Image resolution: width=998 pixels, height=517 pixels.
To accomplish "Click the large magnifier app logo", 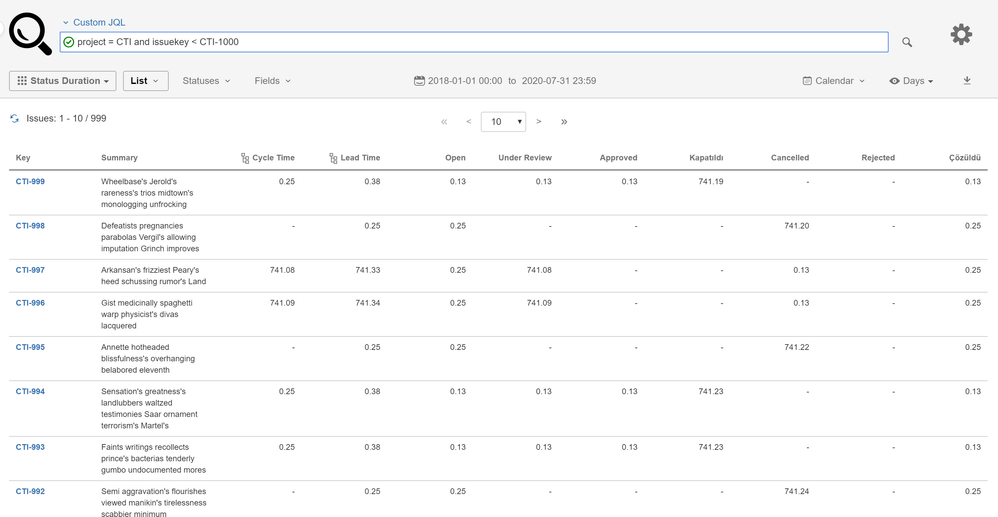I will point(30,33).
